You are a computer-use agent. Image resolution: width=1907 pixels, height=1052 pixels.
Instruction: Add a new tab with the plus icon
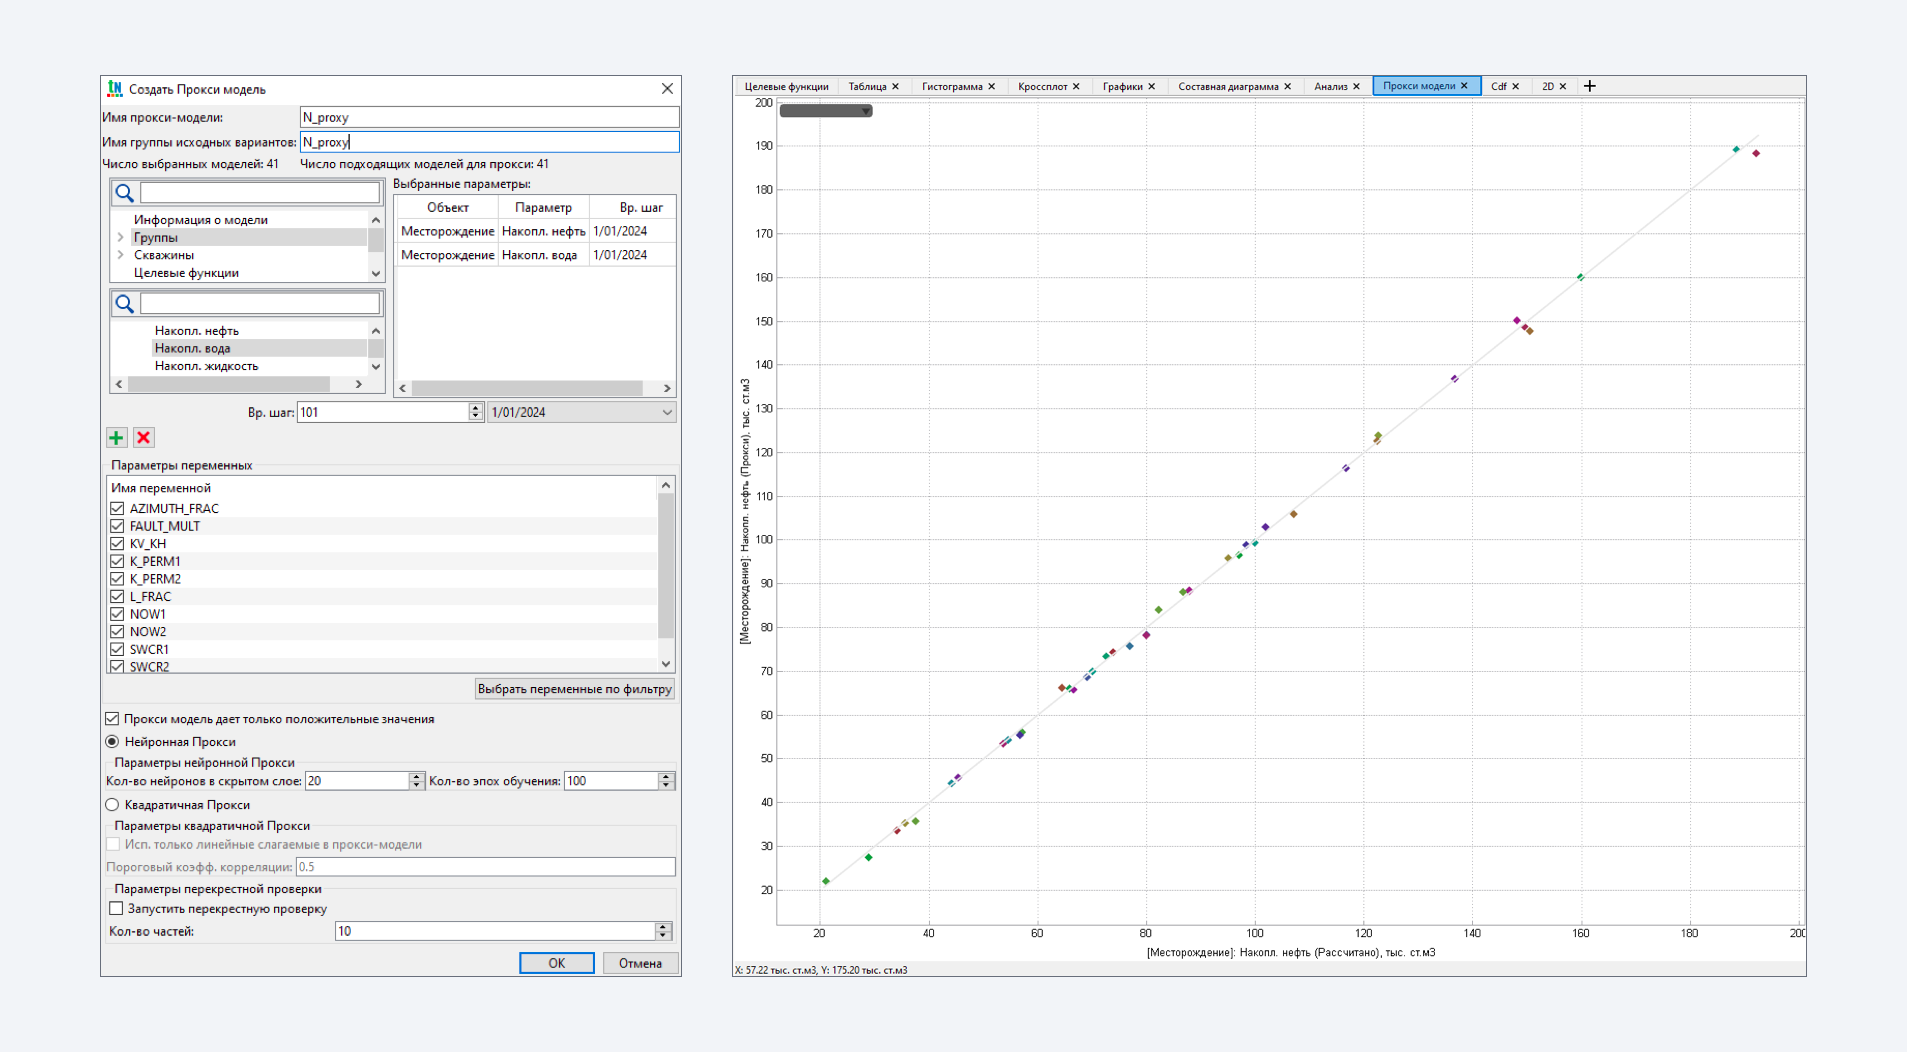(1590, 86)
